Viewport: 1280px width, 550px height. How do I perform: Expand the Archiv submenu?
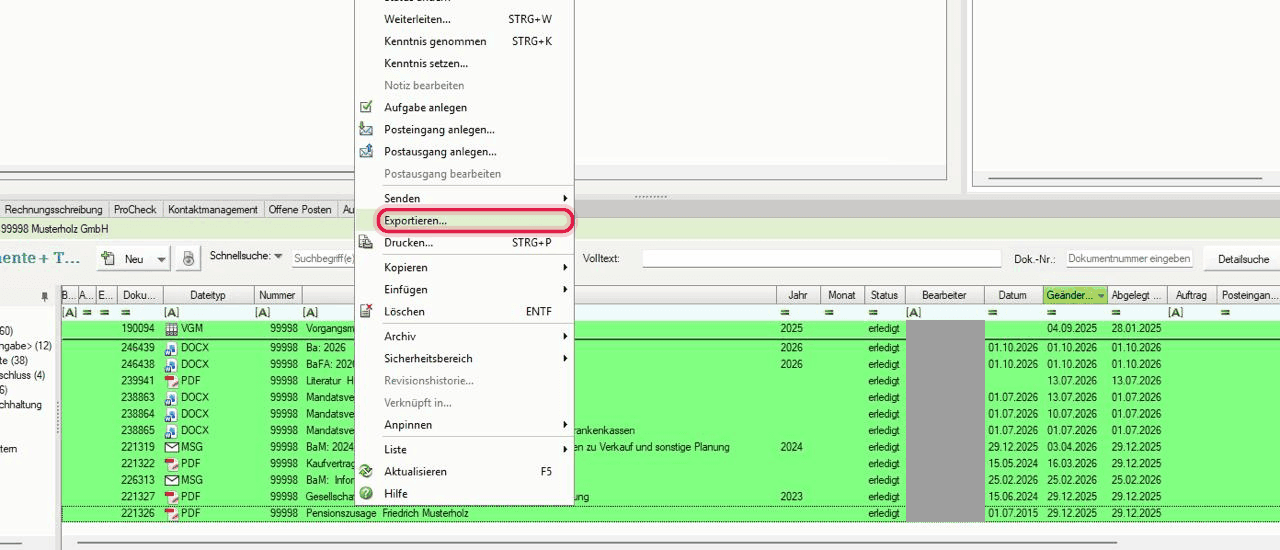pos(464,336)
